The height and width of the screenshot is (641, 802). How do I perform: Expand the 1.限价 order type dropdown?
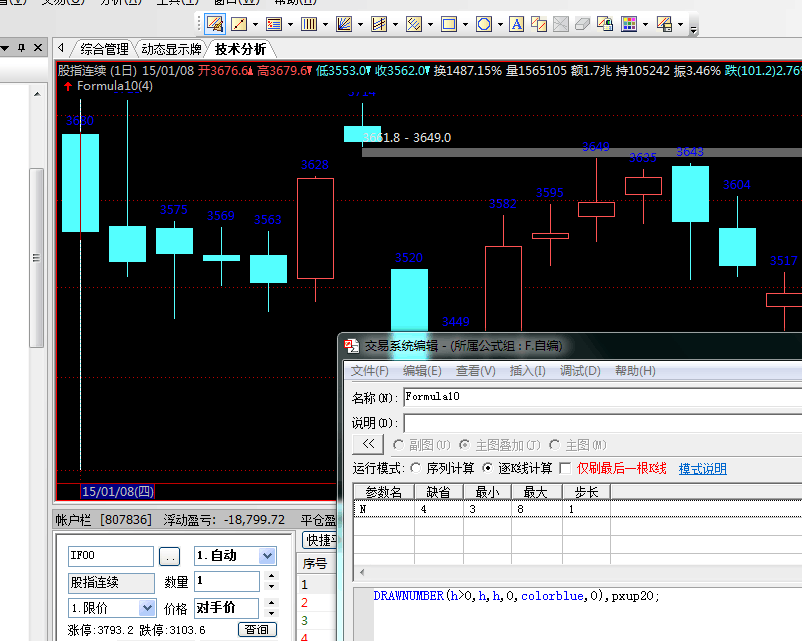[x=147, y=608]
